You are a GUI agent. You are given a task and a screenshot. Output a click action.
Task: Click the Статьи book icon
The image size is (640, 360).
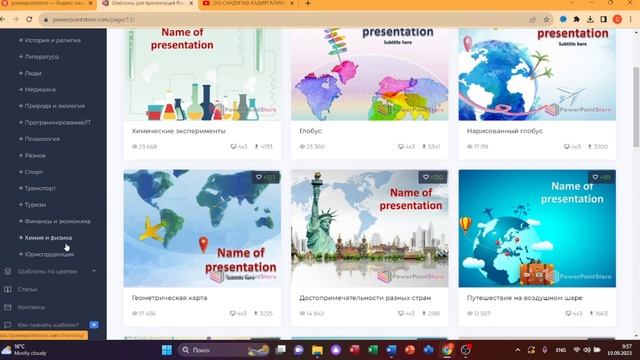point(8,289)
